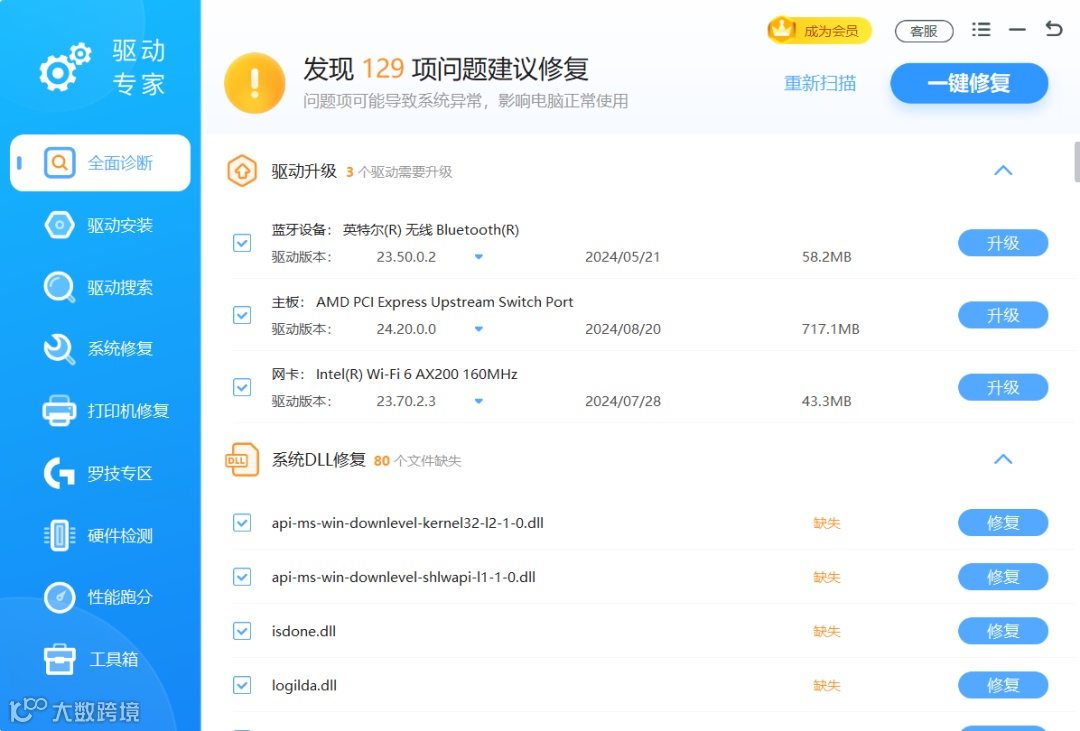Upgrade the AMD PCI Express driver
The width and height of the screenshot is (1080, 731).
(1003, 316)
